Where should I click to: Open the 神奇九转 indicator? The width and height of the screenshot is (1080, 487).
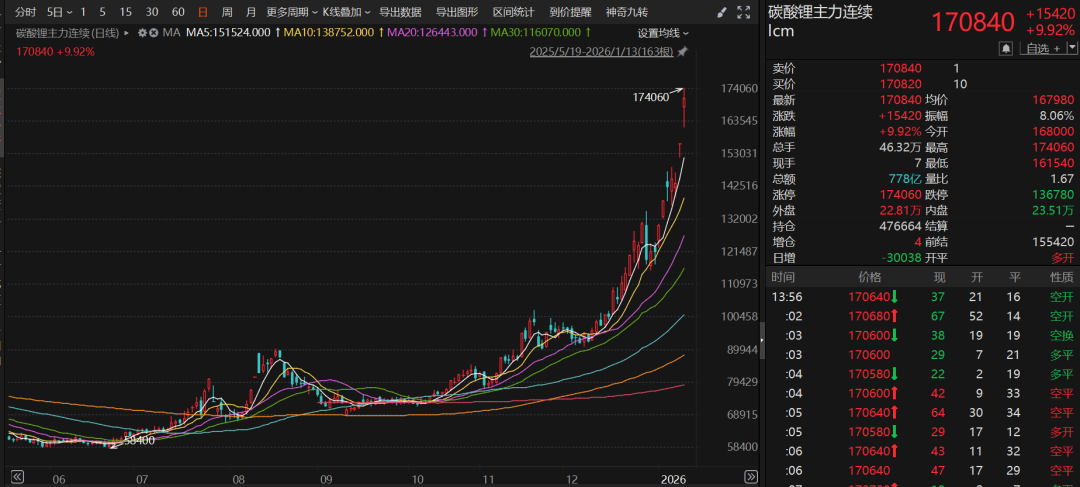coord(627,12)
